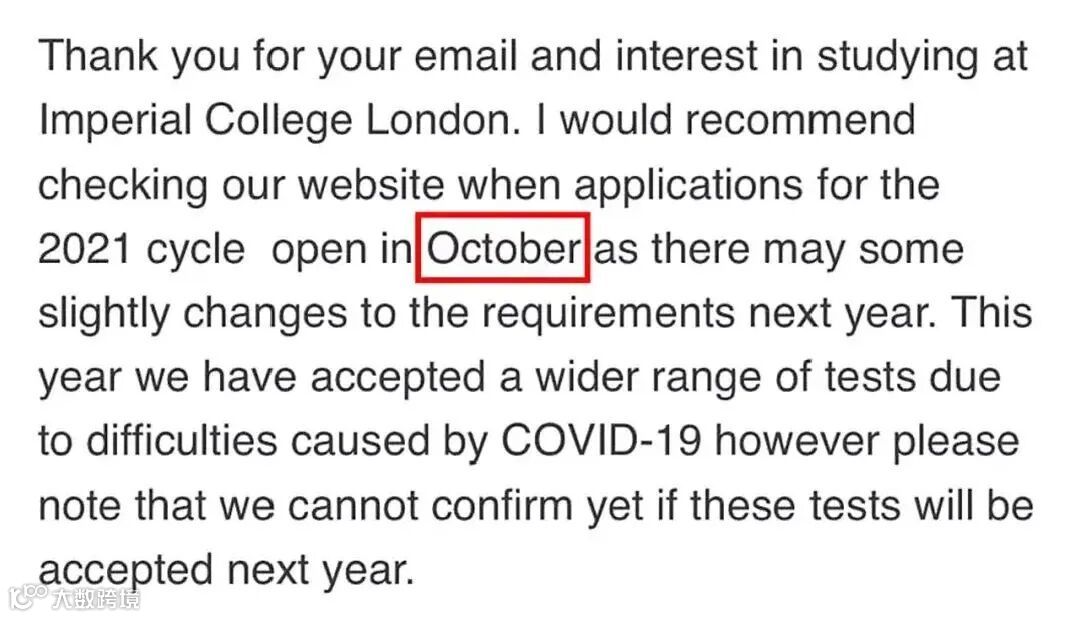The image size is (1080, 618).
Task: Click the watermark logo icon at bottom left
Action: [x=28, y=596]
